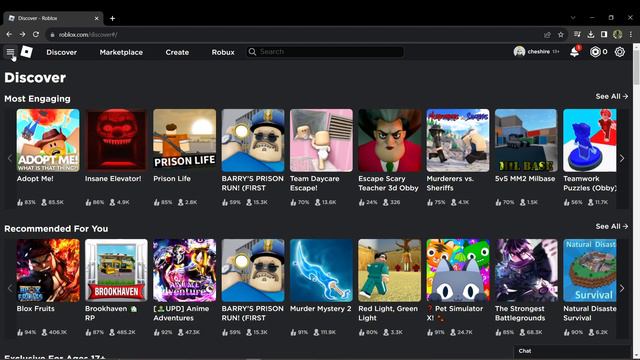Viewport: 640px width, 360px height.
Task: Move the Most Engaging carousel left
Action: 10,158
